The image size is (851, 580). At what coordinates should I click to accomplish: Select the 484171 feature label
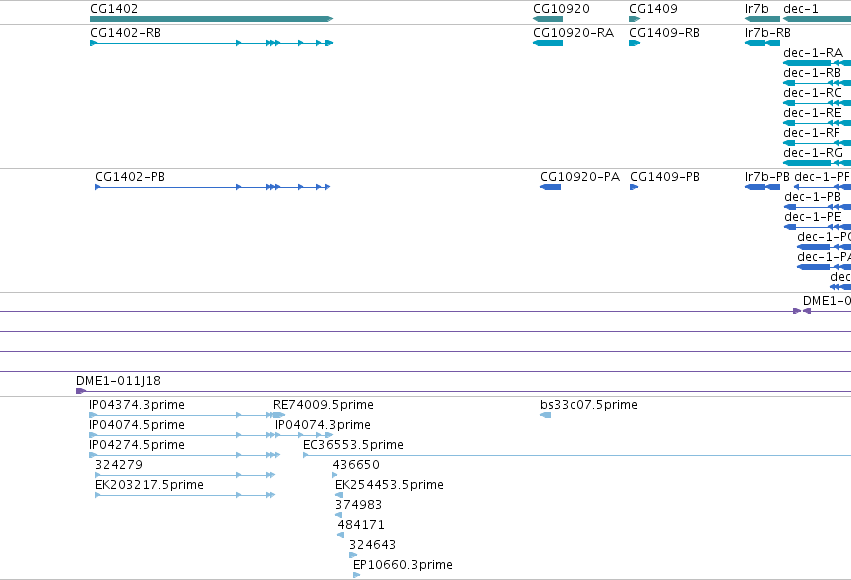pyautogui.click(x=361, y=525)
